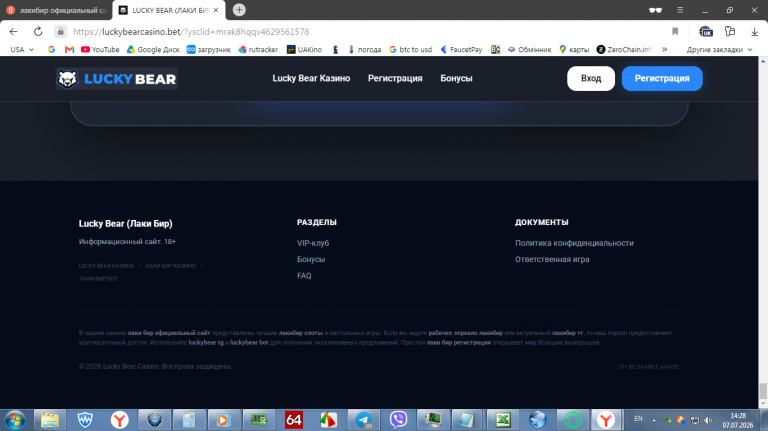
Task: Expand the USA bookmarks dropdown
Action: (x=22, y=49)
